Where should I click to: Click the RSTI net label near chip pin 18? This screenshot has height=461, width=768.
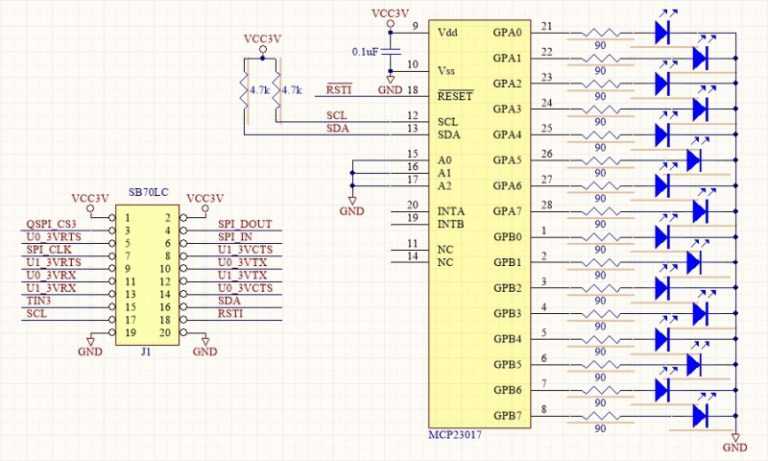tap(339, 90)
